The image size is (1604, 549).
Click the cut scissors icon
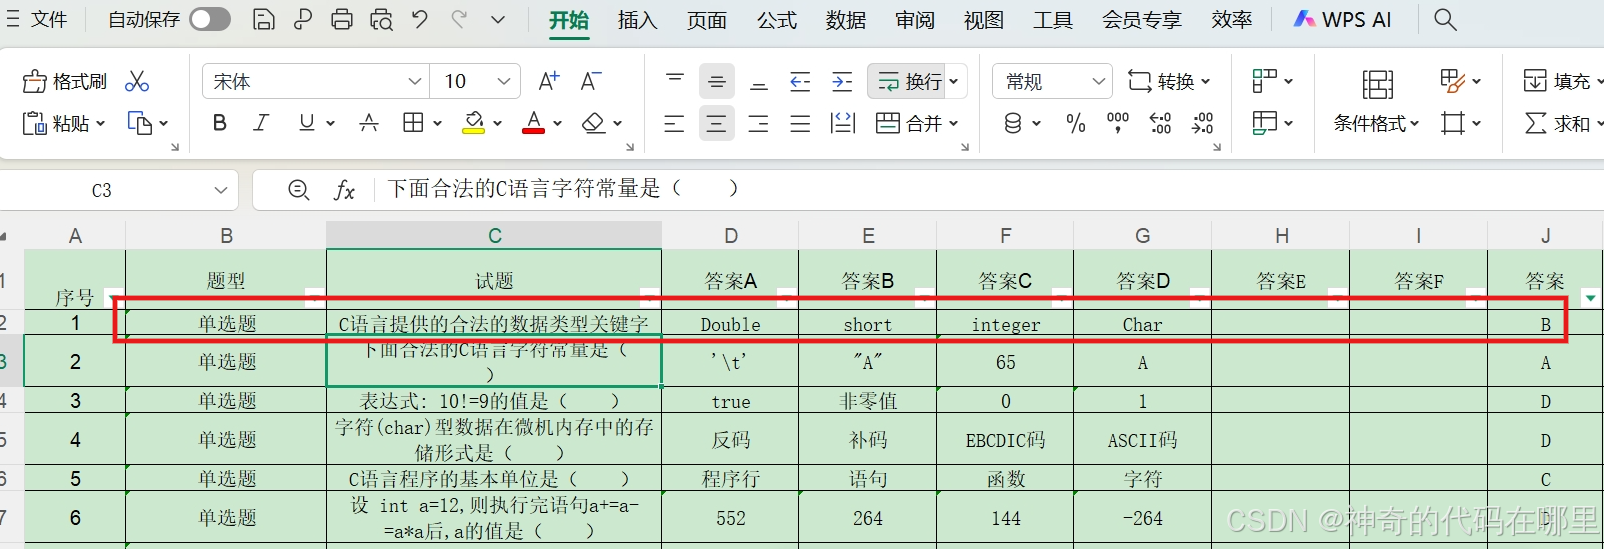coord(137,81)
